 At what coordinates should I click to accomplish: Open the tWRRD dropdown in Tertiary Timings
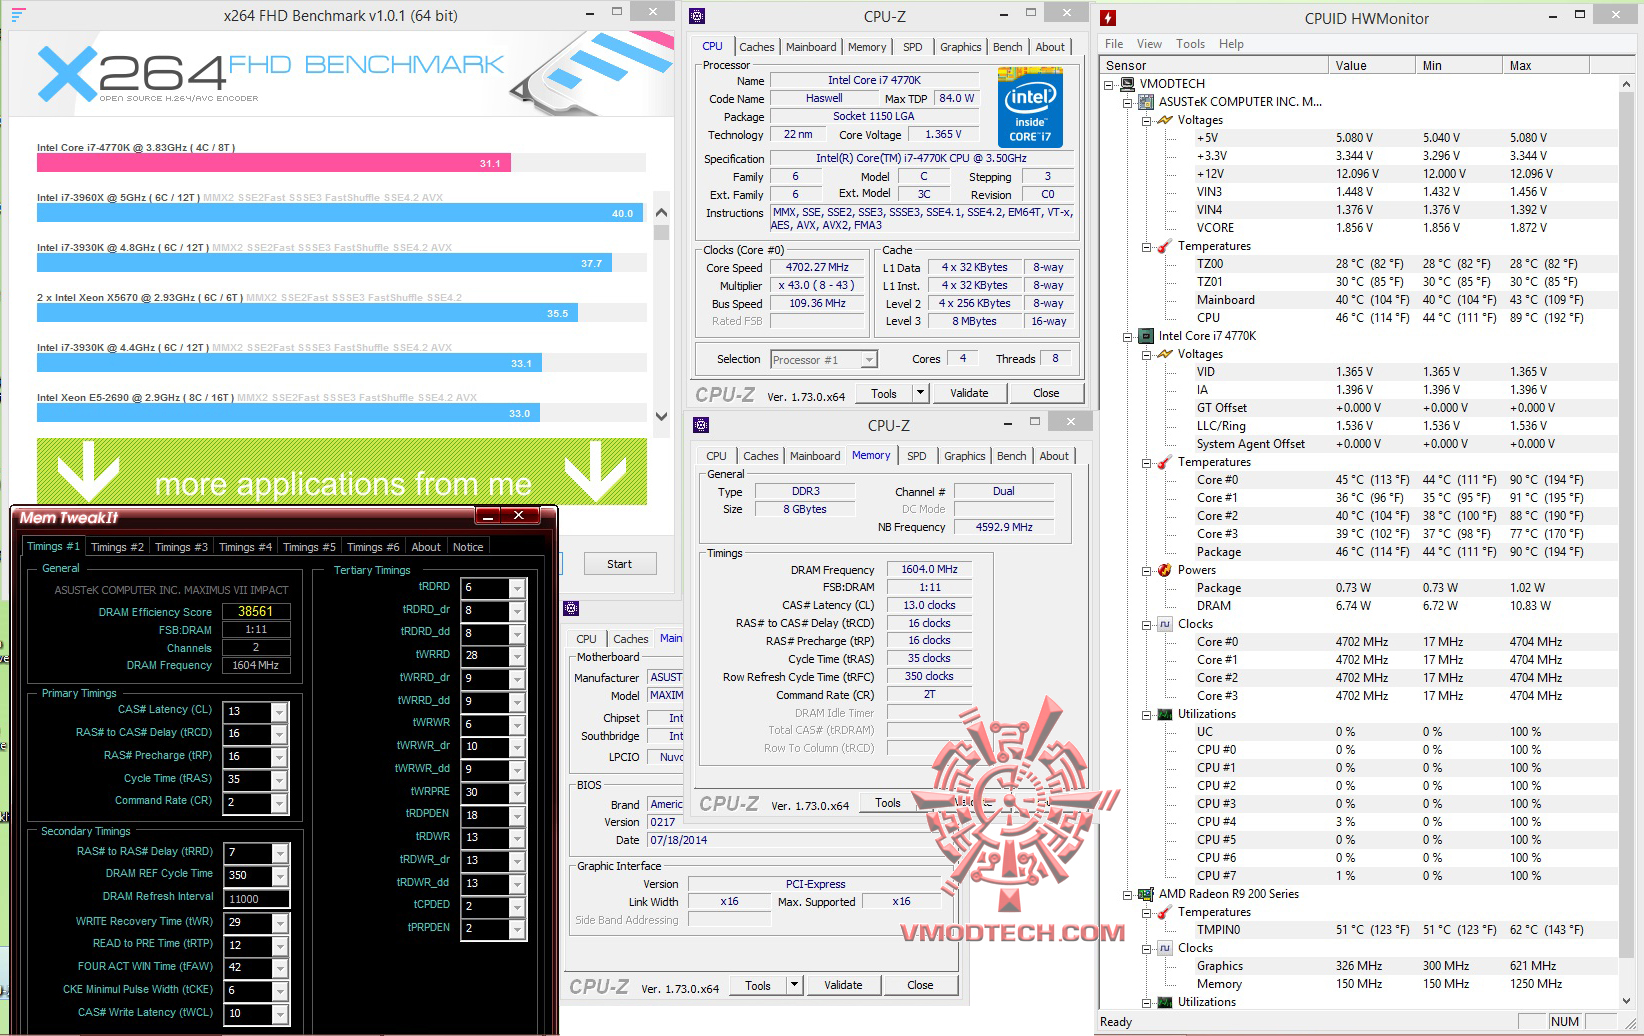(517, 656)
